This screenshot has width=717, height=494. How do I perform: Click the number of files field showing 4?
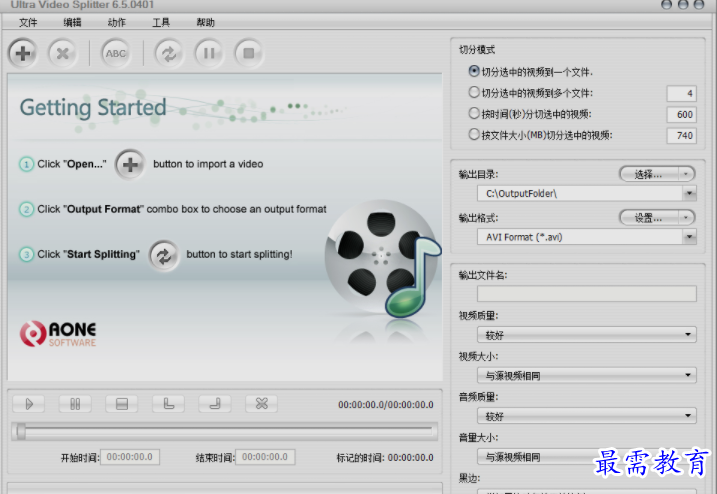[x=681, y=93]
